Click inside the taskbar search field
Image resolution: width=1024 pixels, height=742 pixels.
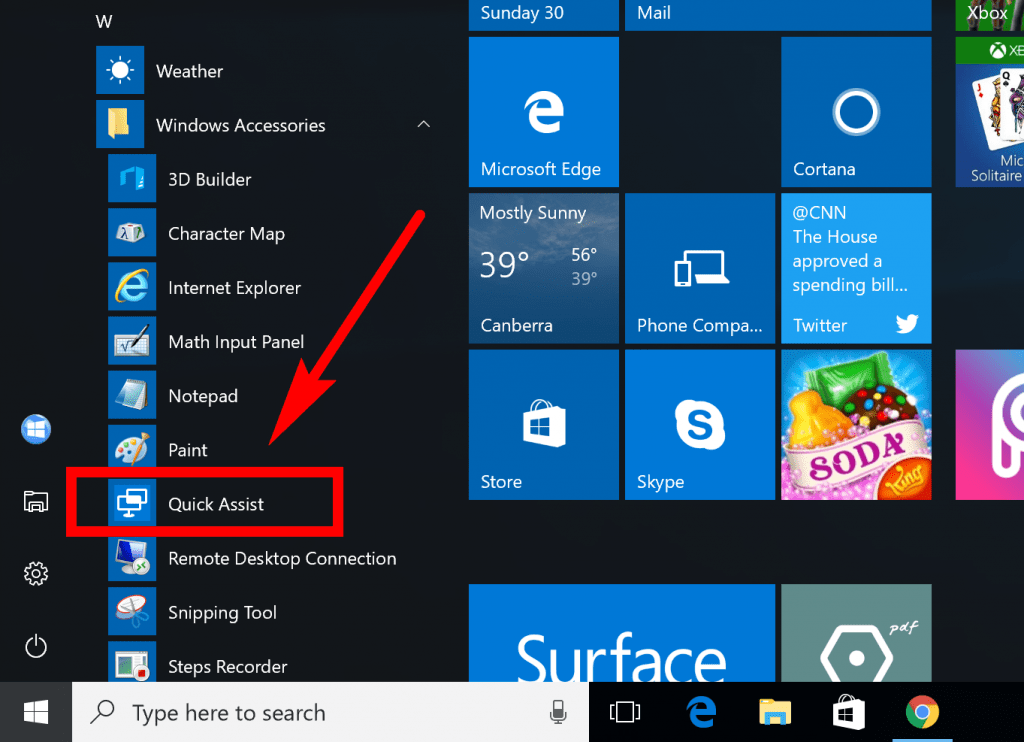tap(300, 712)
